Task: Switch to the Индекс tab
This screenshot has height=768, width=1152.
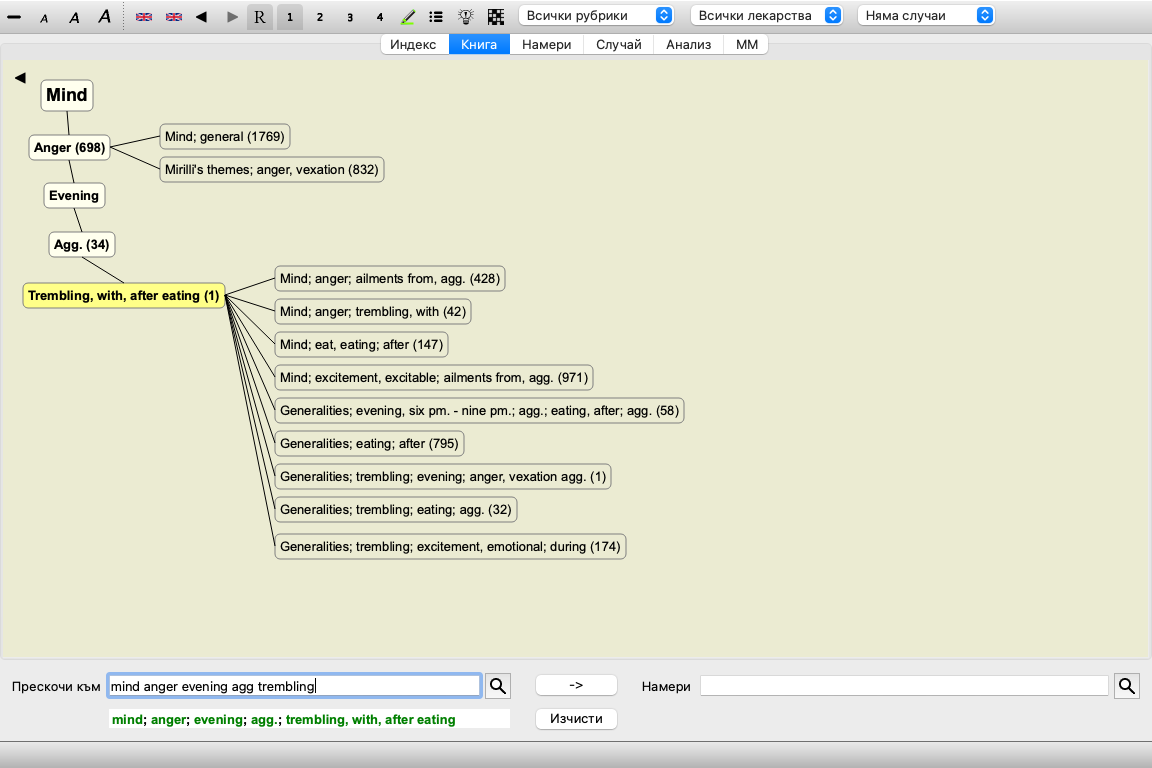Action: [414, 45]
